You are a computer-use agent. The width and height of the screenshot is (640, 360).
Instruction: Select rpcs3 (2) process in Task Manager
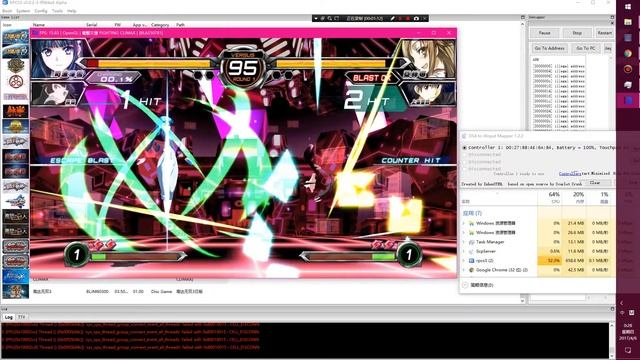click(x=538, y=260)
